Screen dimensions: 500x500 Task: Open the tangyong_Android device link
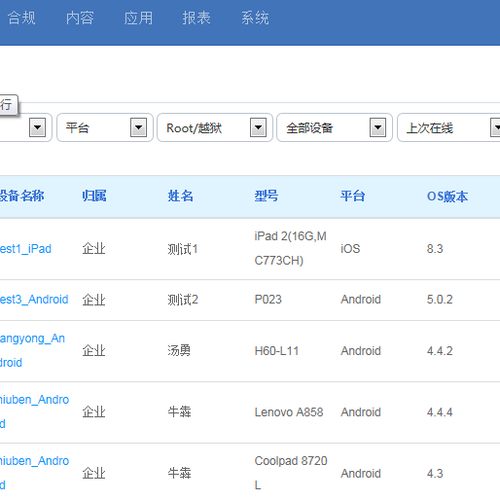(x=32, y=351)
